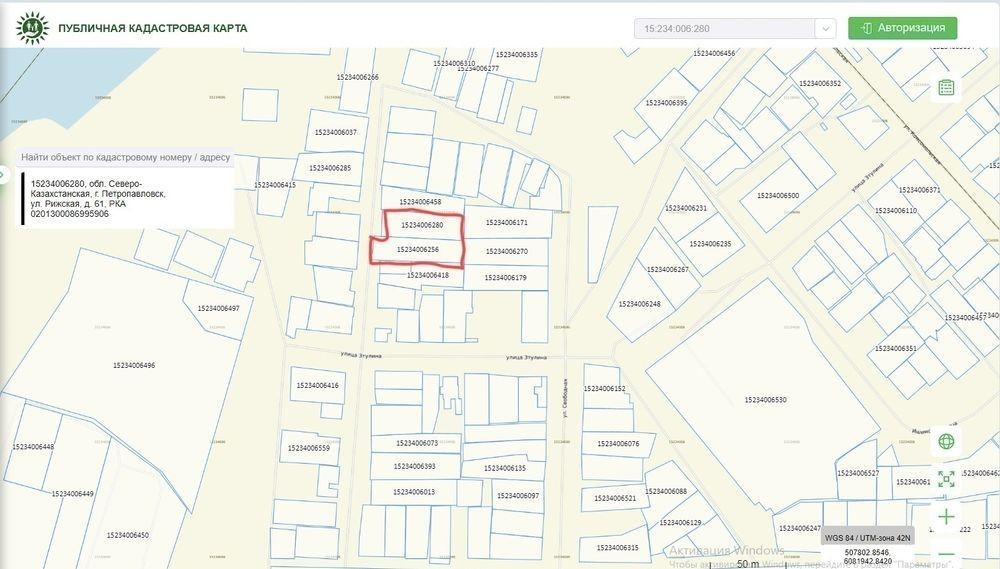Screen dimensions: 1000x569
Task: Select parcel 15234006270 on the map
Action: pos(506,251)
